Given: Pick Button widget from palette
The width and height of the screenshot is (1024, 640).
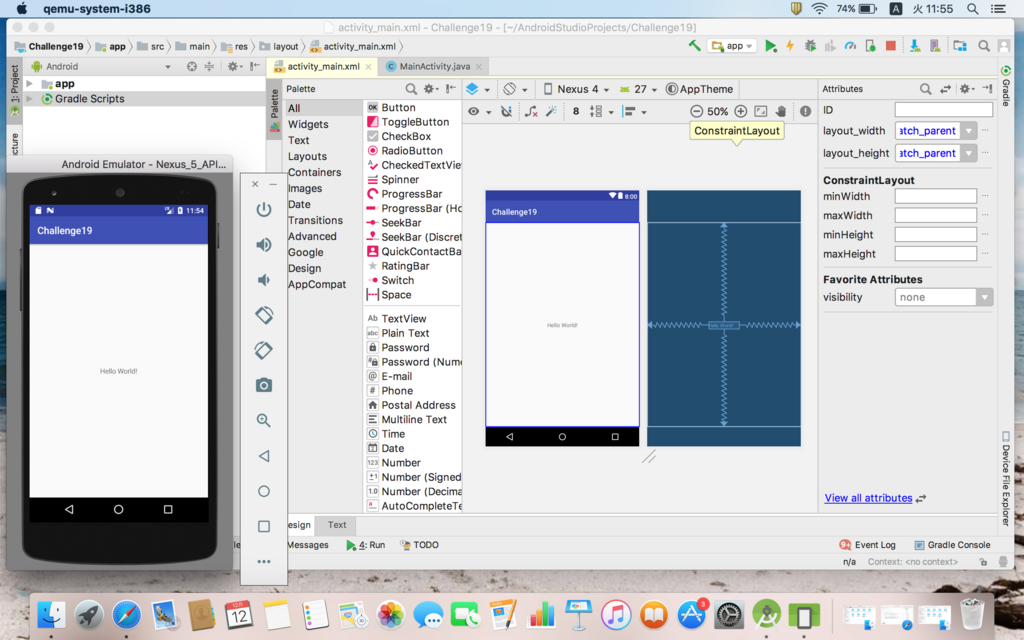Looking at the screenshot, I should pyautogui.click(x=398, y=107).
